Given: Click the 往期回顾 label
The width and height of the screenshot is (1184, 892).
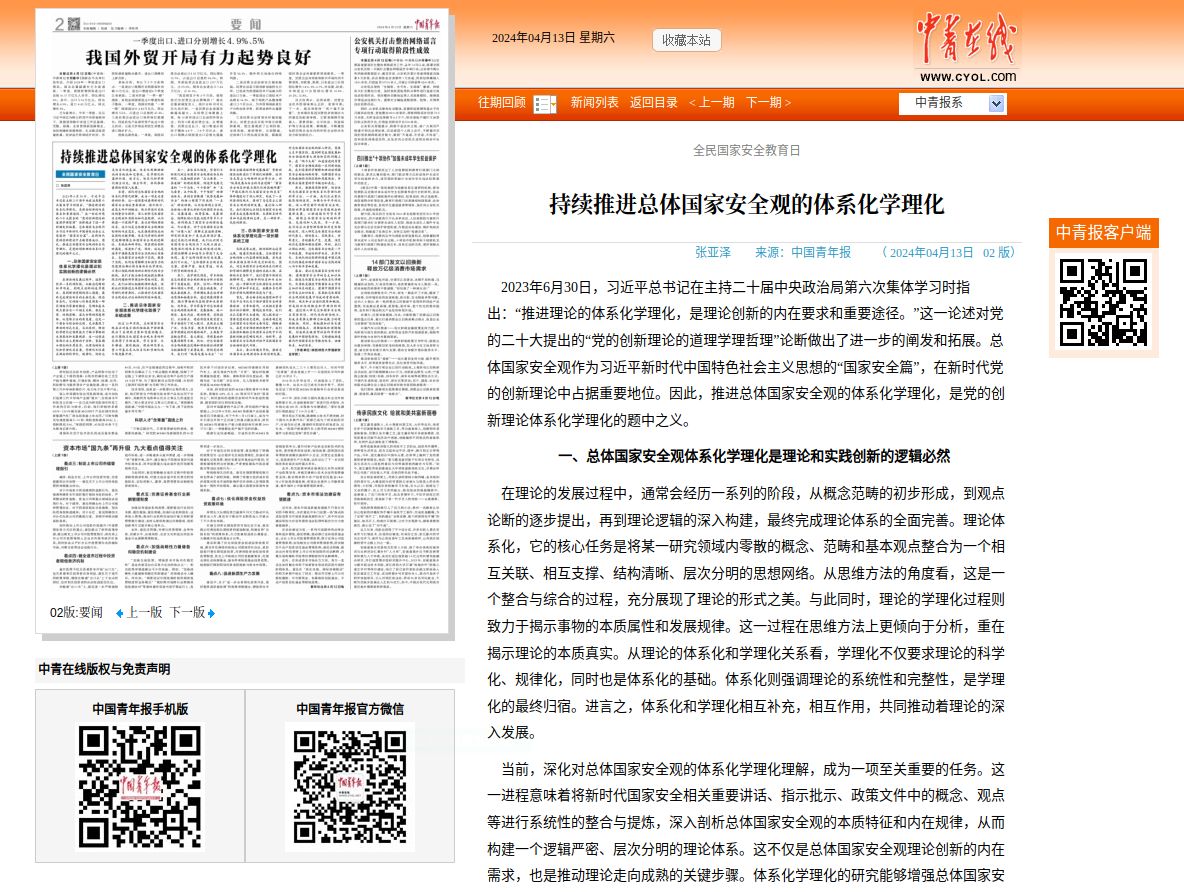Looking at the screenshot, I should pos(502,103).
